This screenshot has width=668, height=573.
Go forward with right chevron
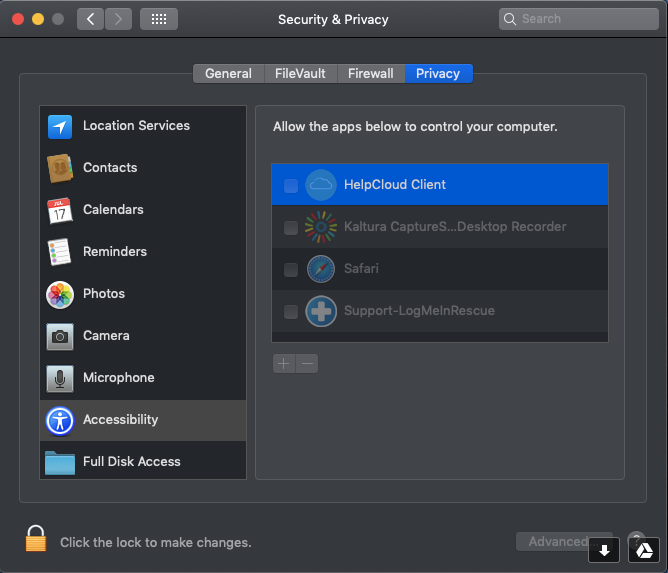pyautogui.click(x=118, y=19)
